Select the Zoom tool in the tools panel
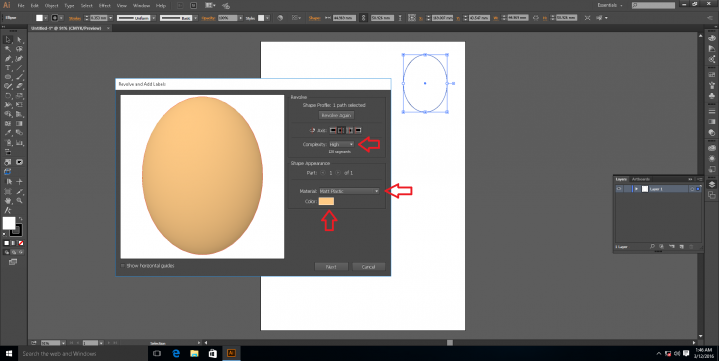 (x=19, y=200)
